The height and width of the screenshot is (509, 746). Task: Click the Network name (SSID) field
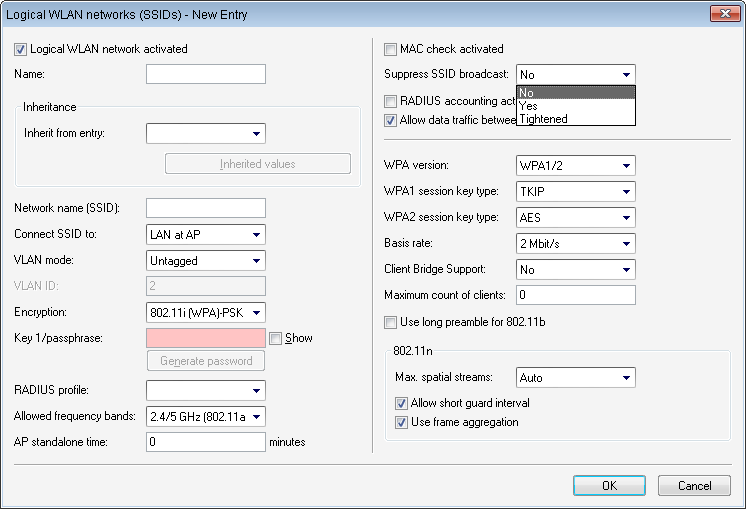tap(205, 208)
